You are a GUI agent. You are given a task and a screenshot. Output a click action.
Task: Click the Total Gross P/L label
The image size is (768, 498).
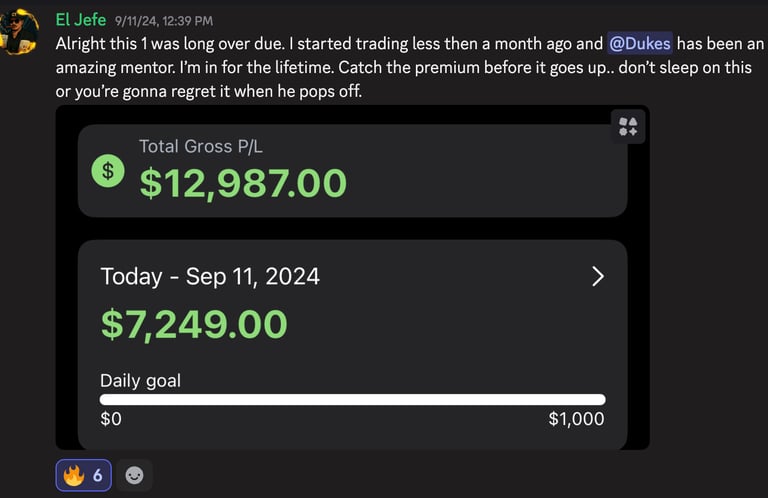201,146
